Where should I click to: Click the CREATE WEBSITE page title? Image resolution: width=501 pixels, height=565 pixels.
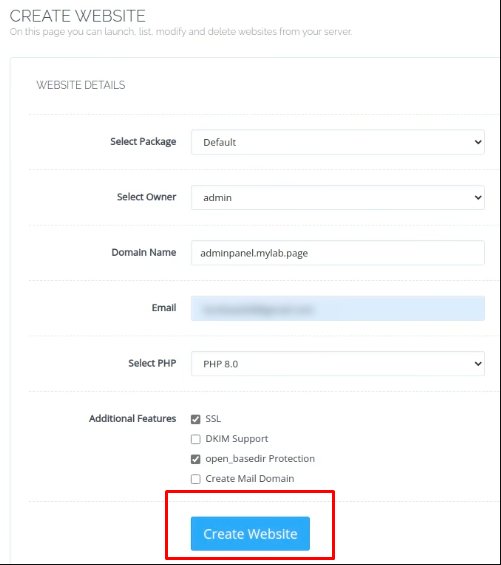click(x=77, y=16)
